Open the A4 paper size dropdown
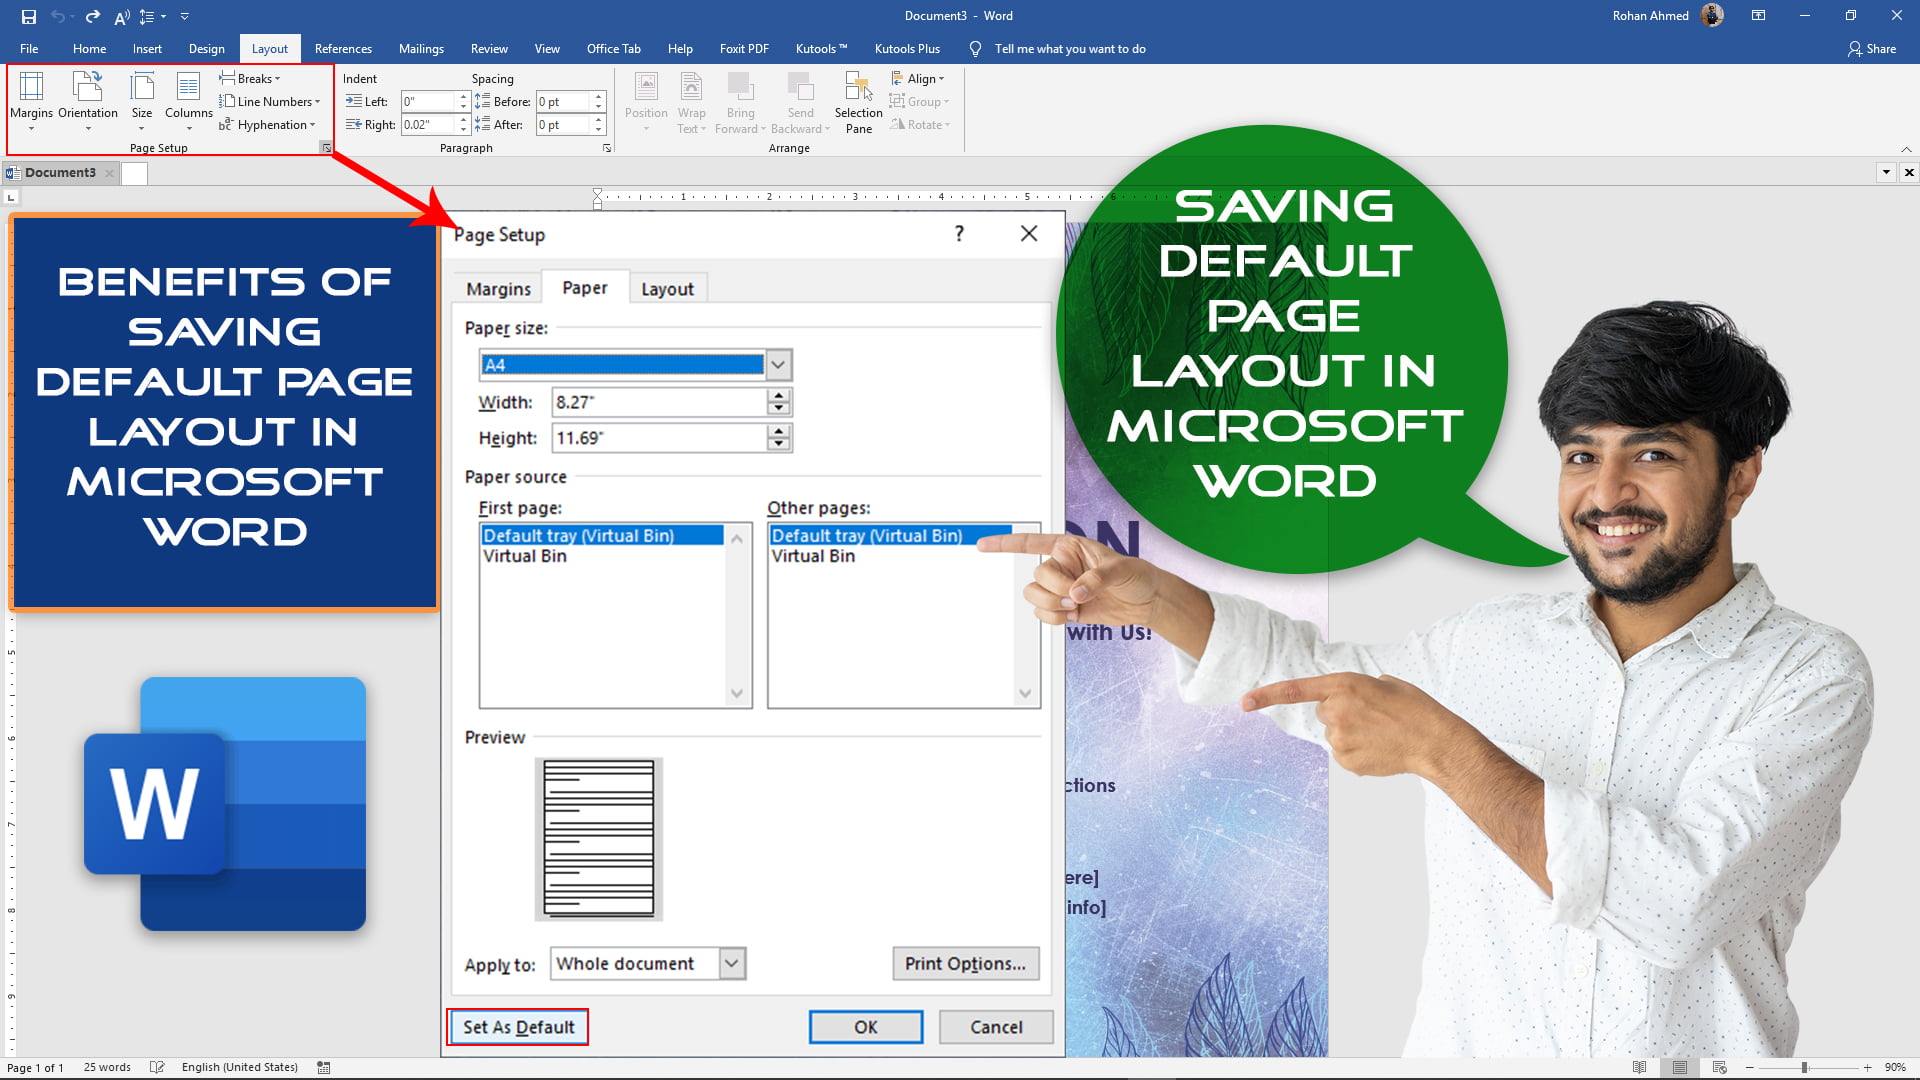The height and width of the screenshot is (1080, 1920). 777,364
